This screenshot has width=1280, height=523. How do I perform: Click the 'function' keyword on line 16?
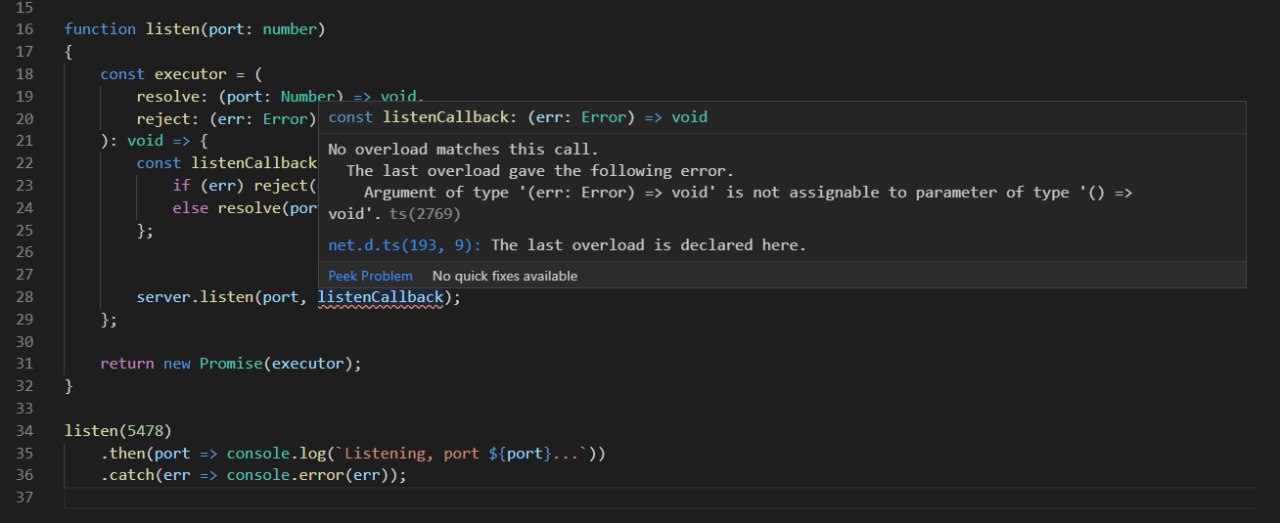pos(100,29)
